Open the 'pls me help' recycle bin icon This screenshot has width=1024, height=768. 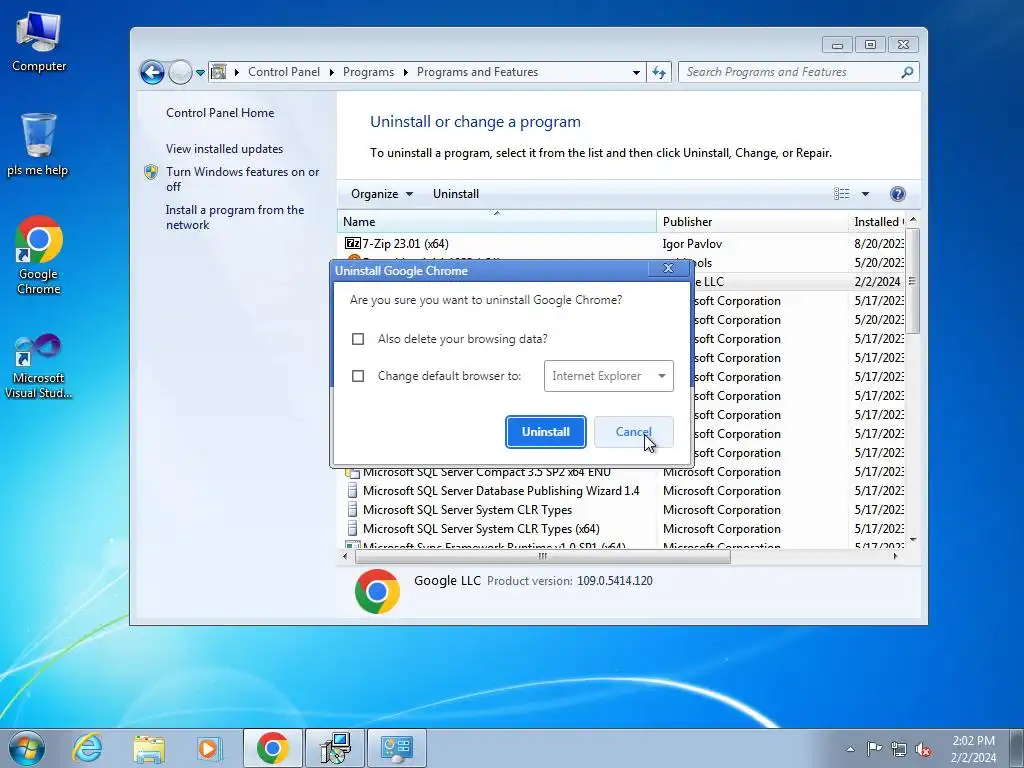(x=38, y=145)
